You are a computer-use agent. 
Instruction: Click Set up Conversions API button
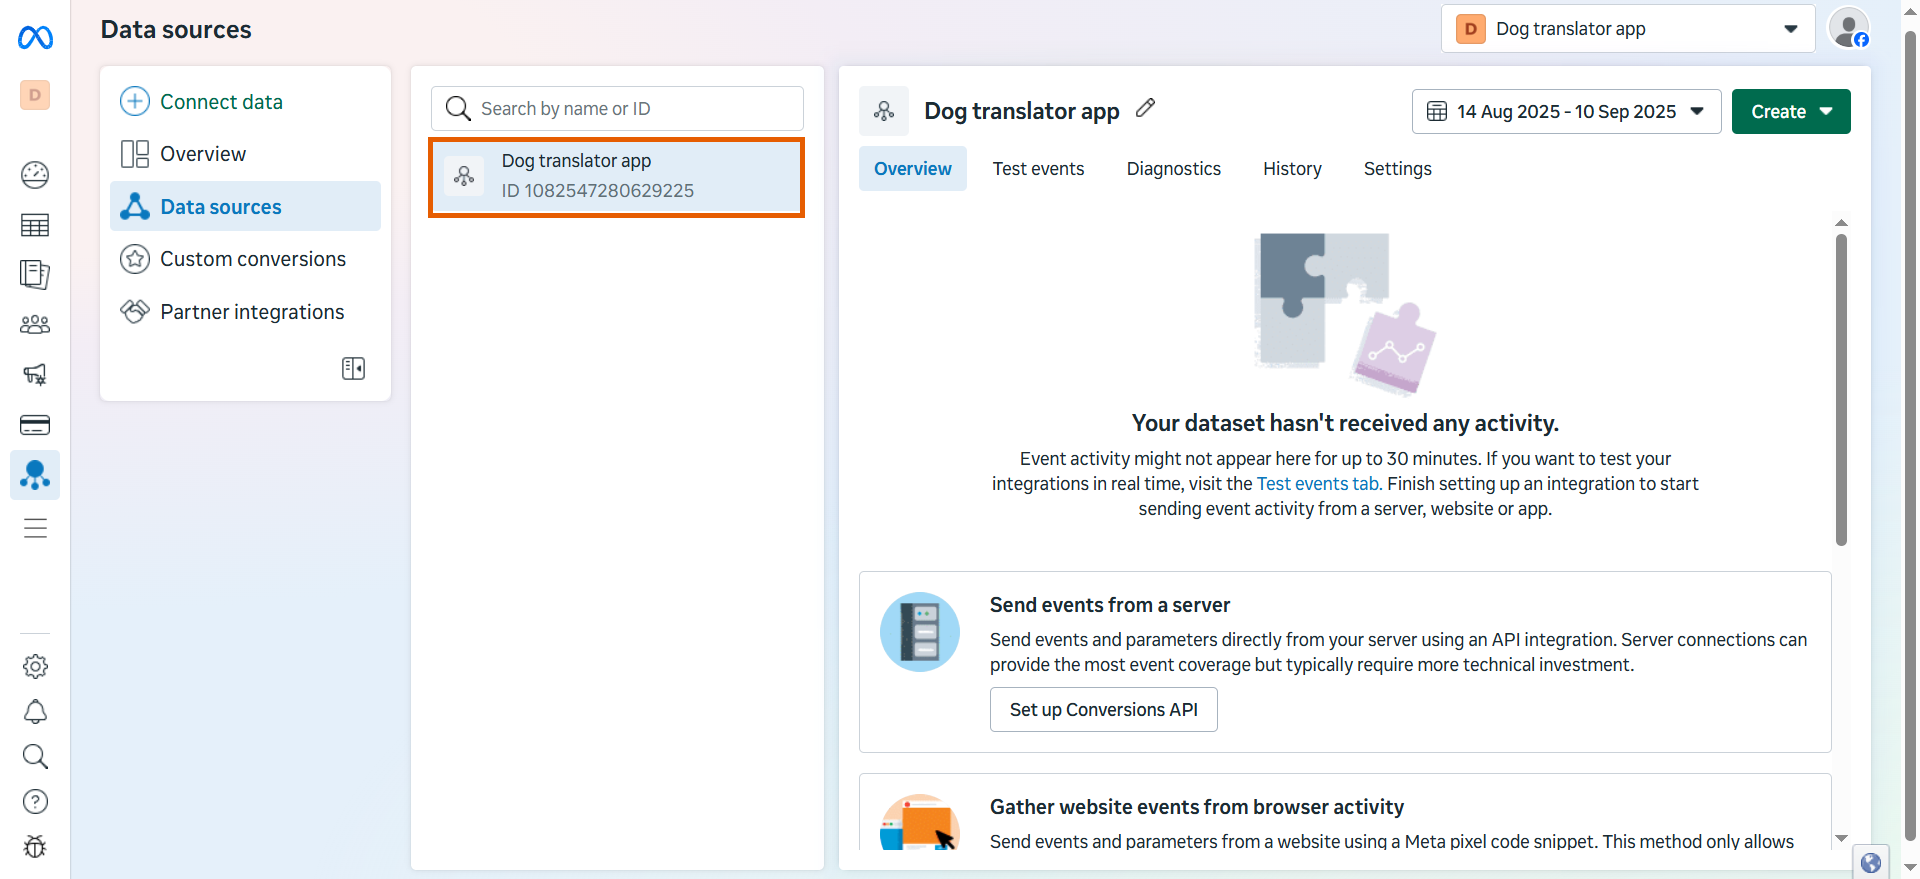tap(1104, 709)
